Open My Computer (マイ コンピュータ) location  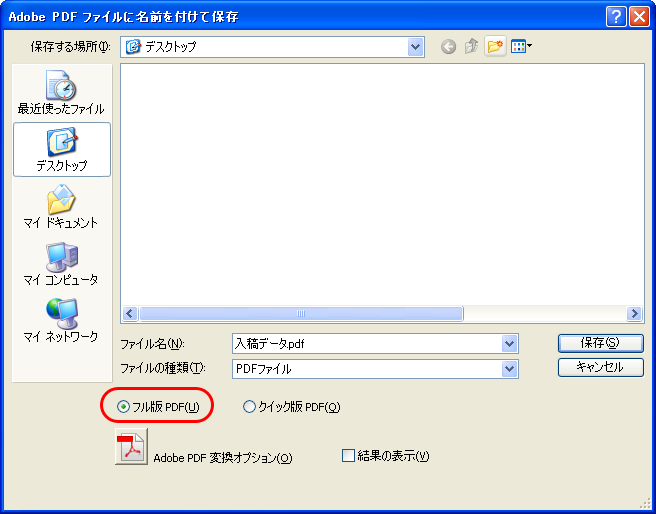click(61, 263)
